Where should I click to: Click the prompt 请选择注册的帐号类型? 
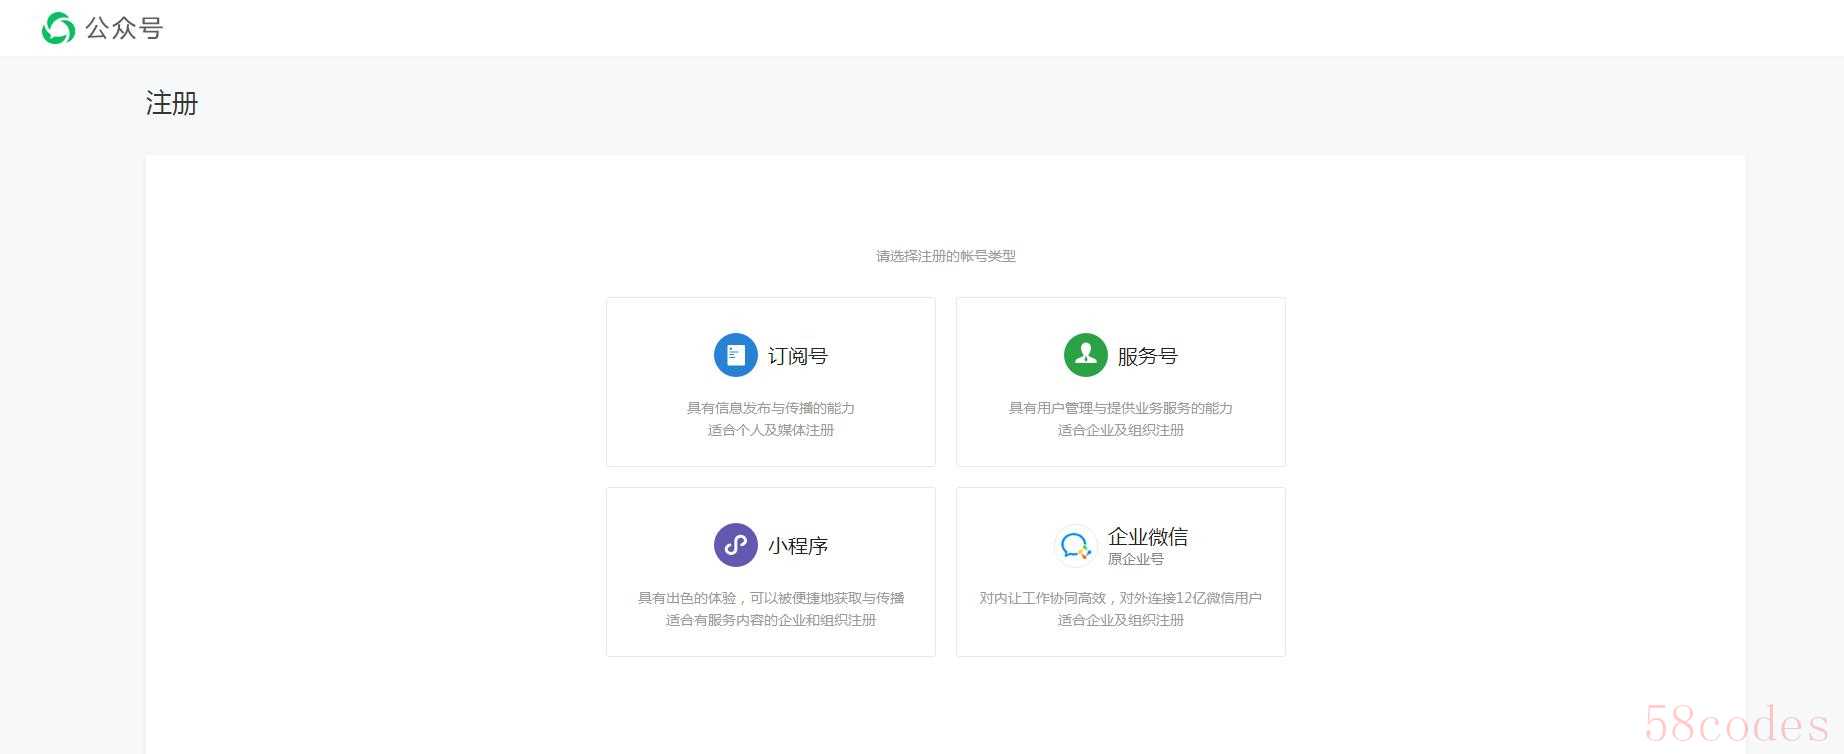click(946, 256)
